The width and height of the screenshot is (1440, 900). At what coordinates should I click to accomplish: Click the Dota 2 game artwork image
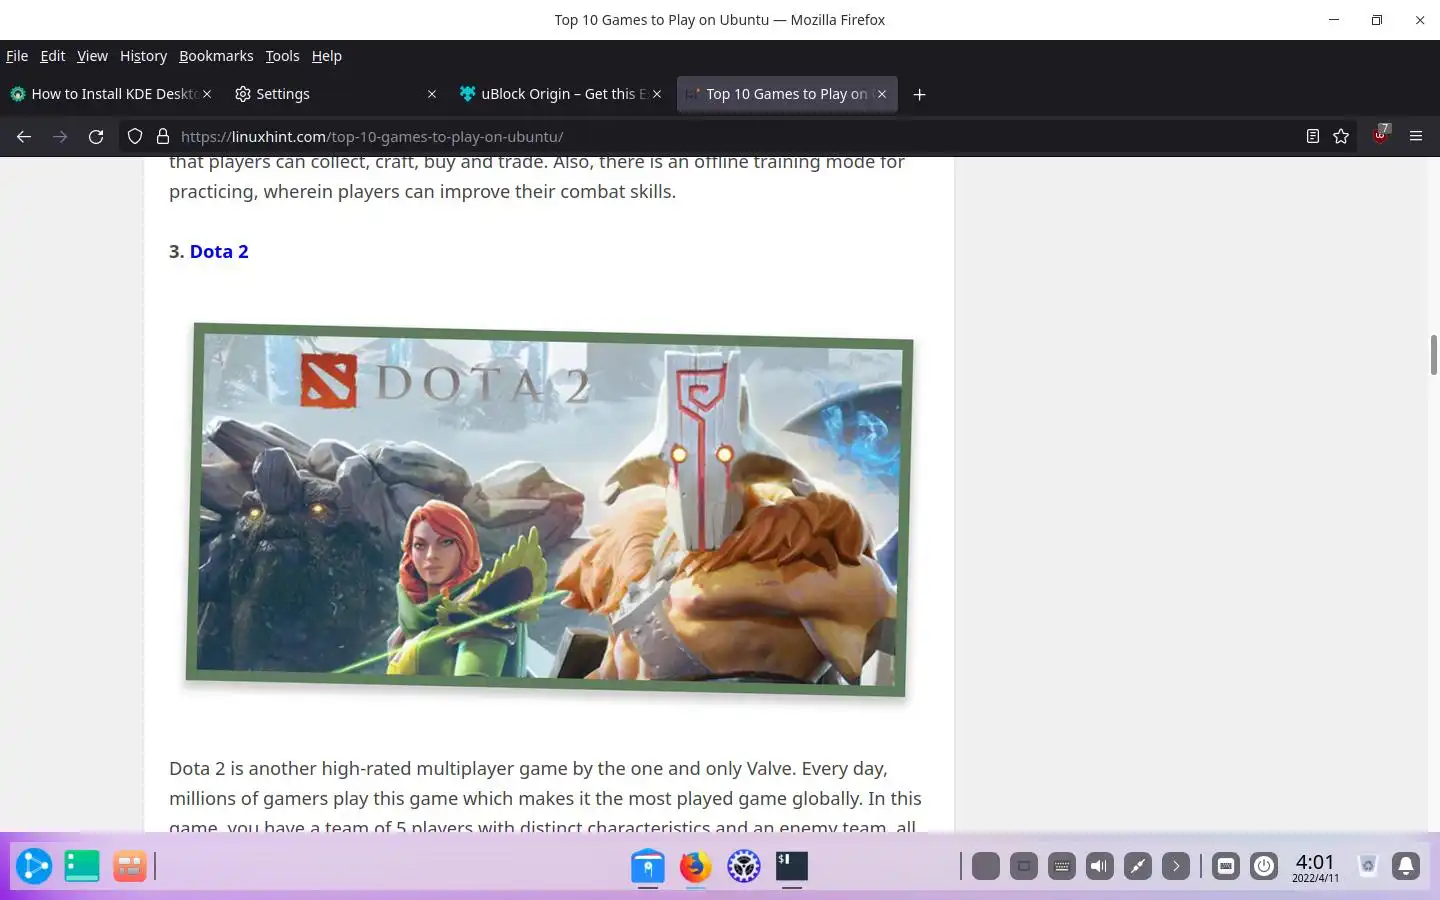[x=548, y=510]
